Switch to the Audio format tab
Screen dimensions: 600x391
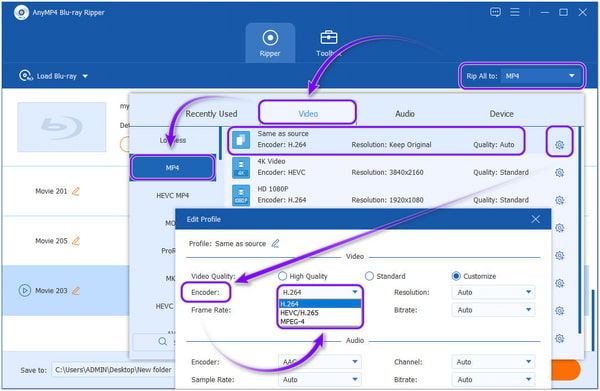click(x=404, y=114)
